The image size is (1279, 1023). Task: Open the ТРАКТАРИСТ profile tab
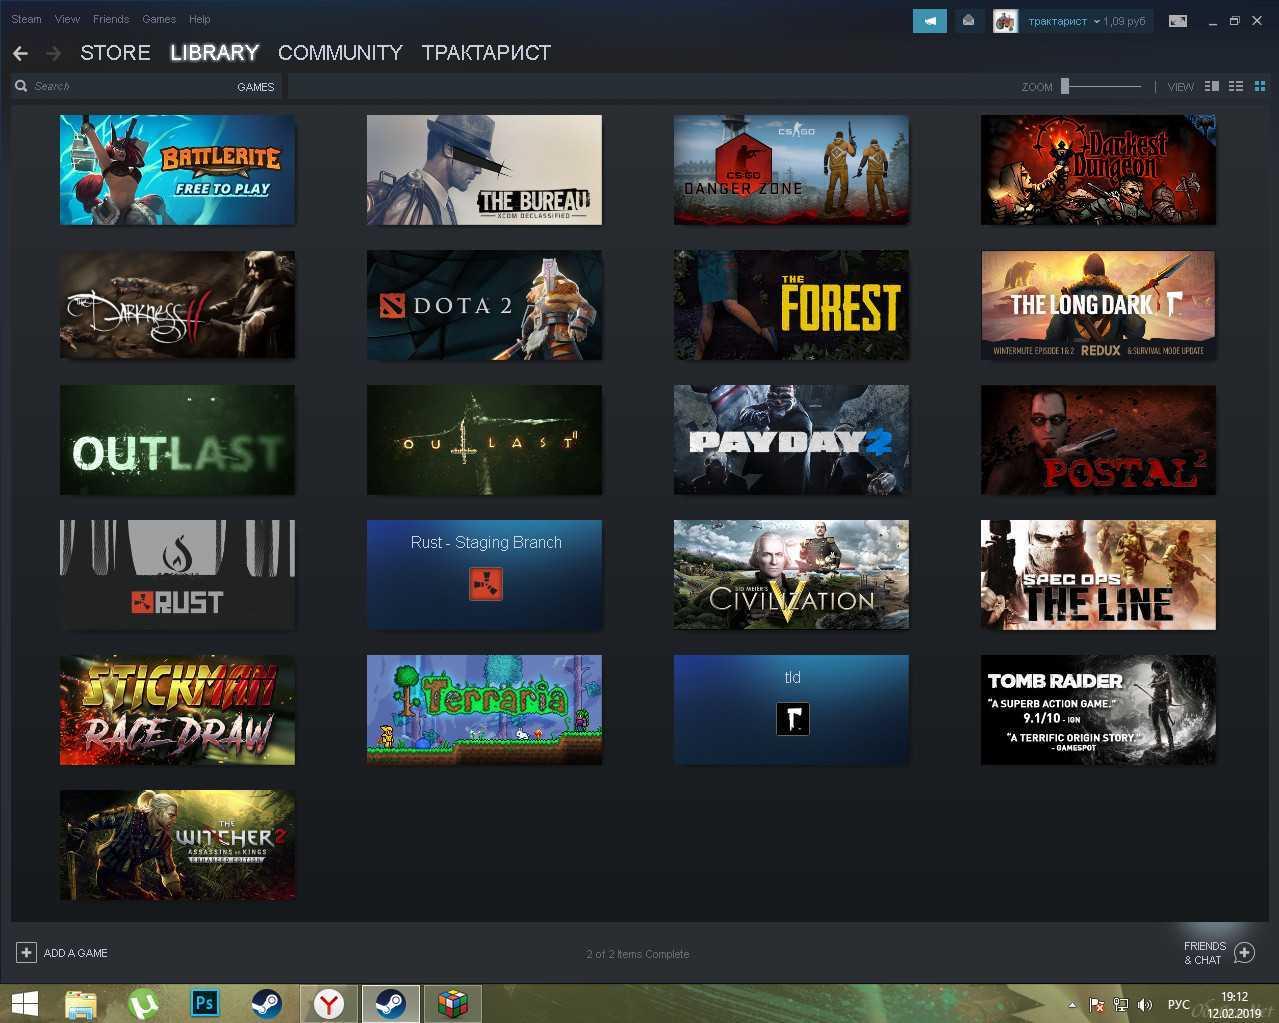(x=486, y=53)
